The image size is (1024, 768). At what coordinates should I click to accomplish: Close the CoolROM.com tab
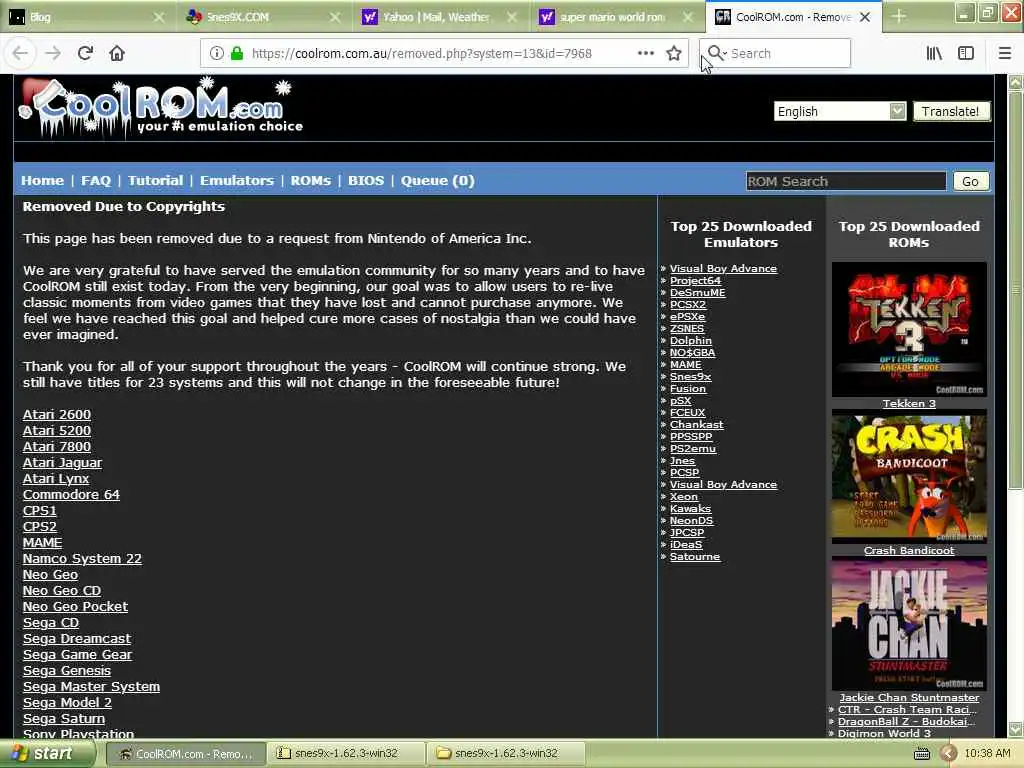(x=865, y=17)
